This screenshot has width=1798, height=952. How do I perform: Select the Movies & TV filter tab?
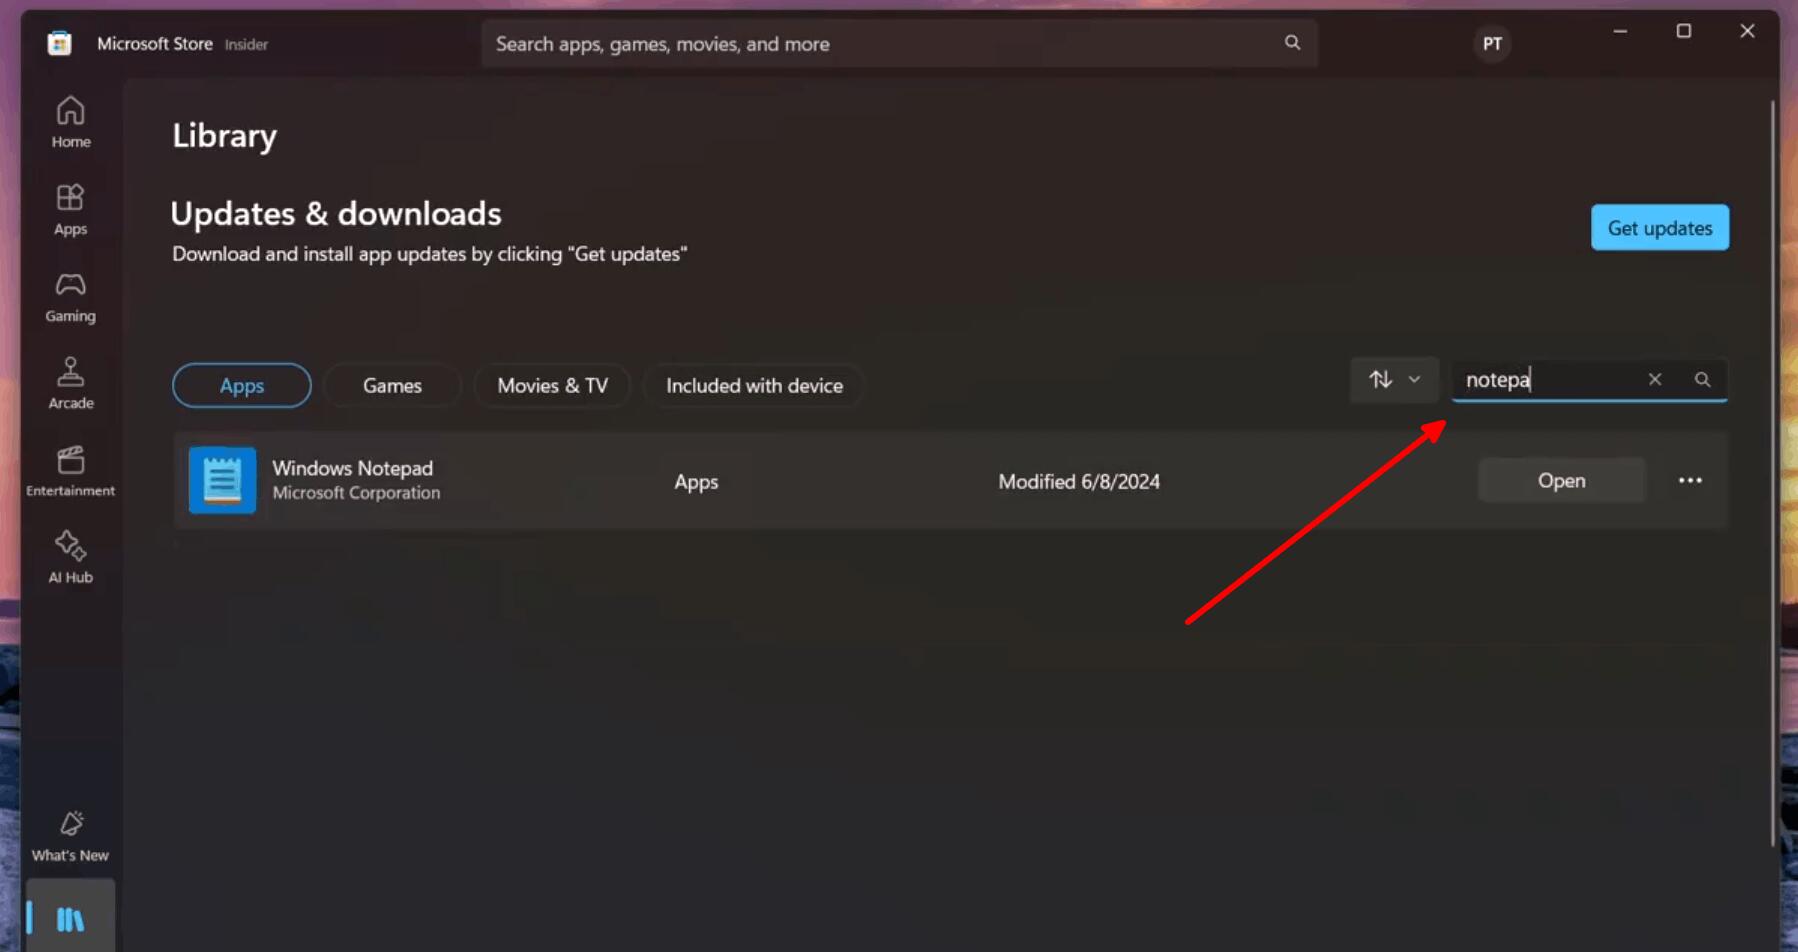tap(552, 385)
